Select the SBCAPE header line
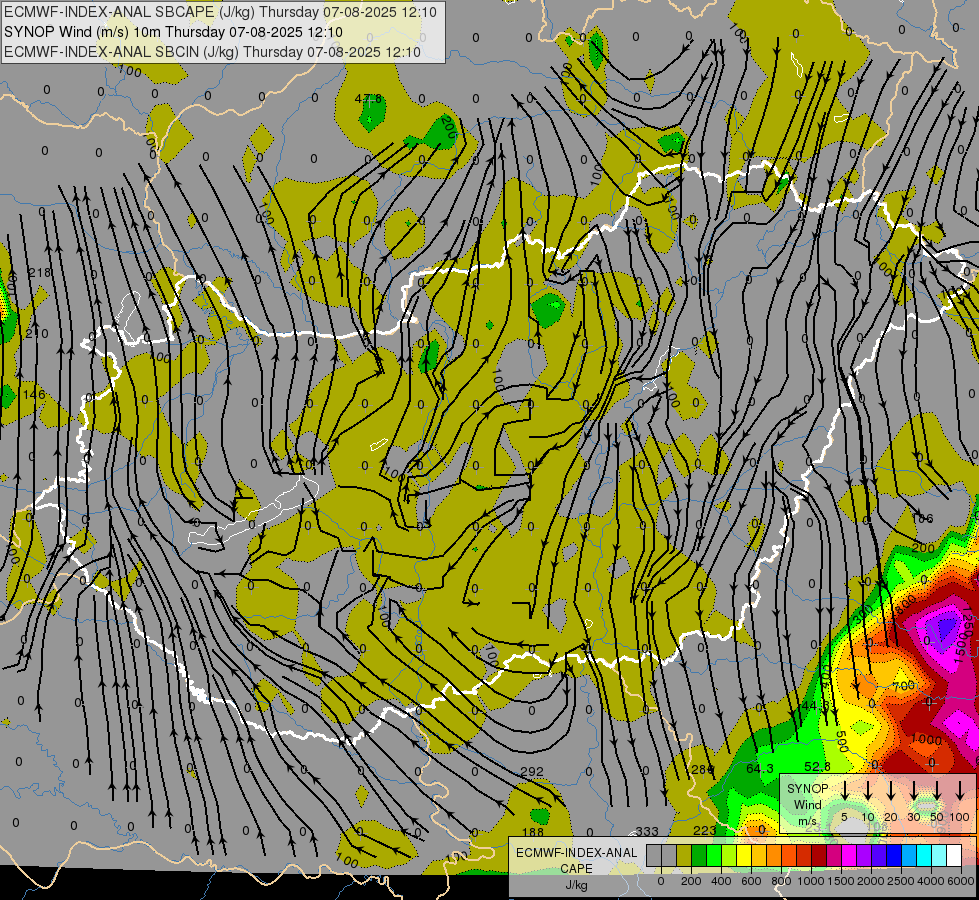Image resolution: width=979 pixels, height=900 pixels. tap(220, 12)
